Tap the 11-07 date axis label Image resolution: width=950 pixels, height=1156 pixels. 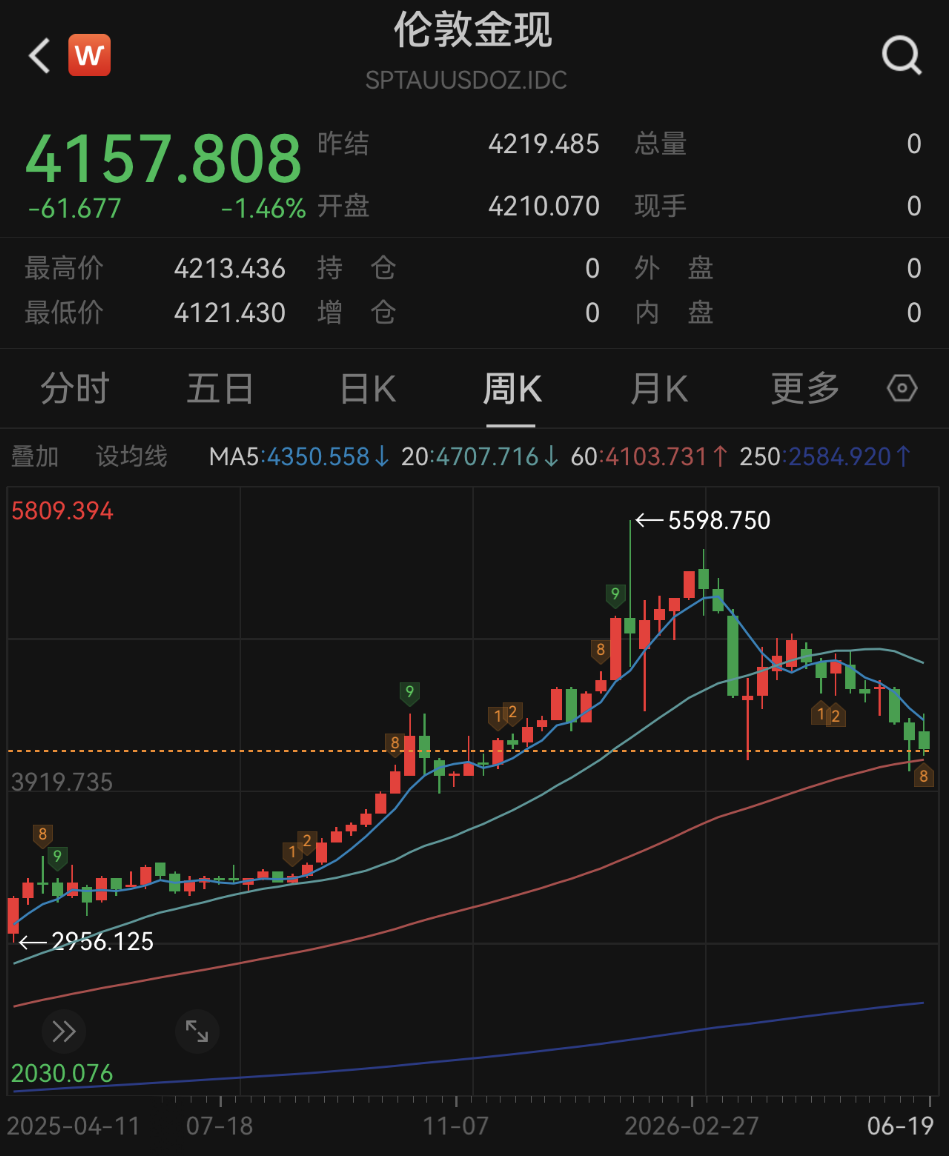tap(455, 1126)
